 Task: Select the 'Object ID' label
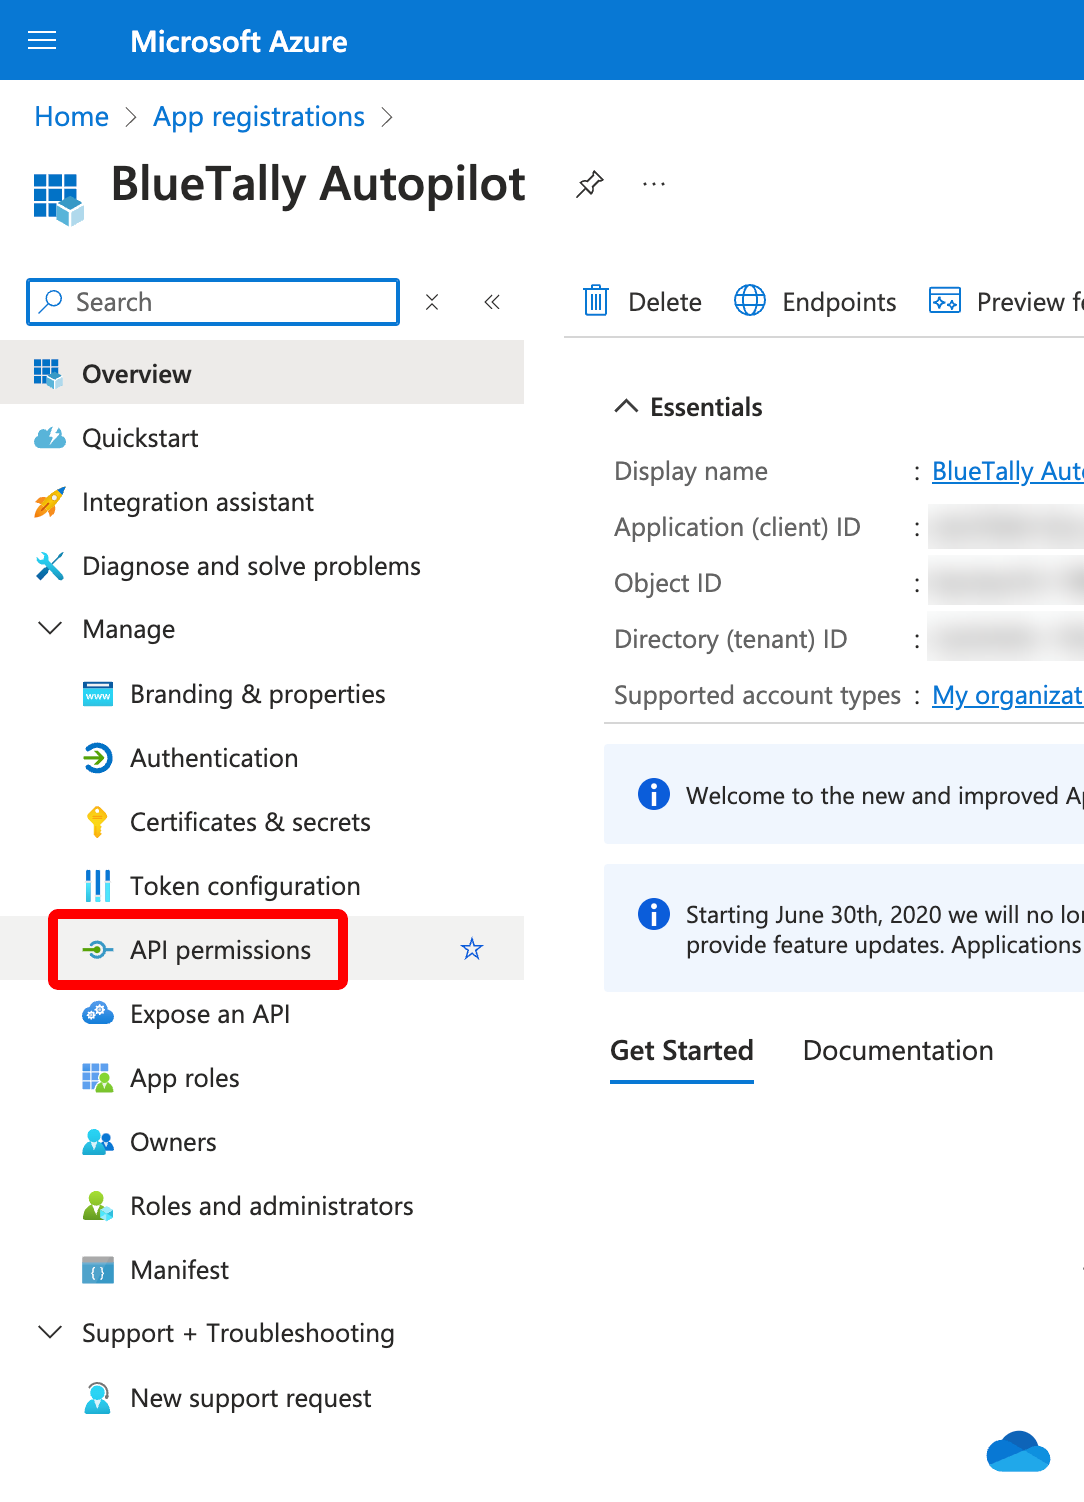pos(668,584)
